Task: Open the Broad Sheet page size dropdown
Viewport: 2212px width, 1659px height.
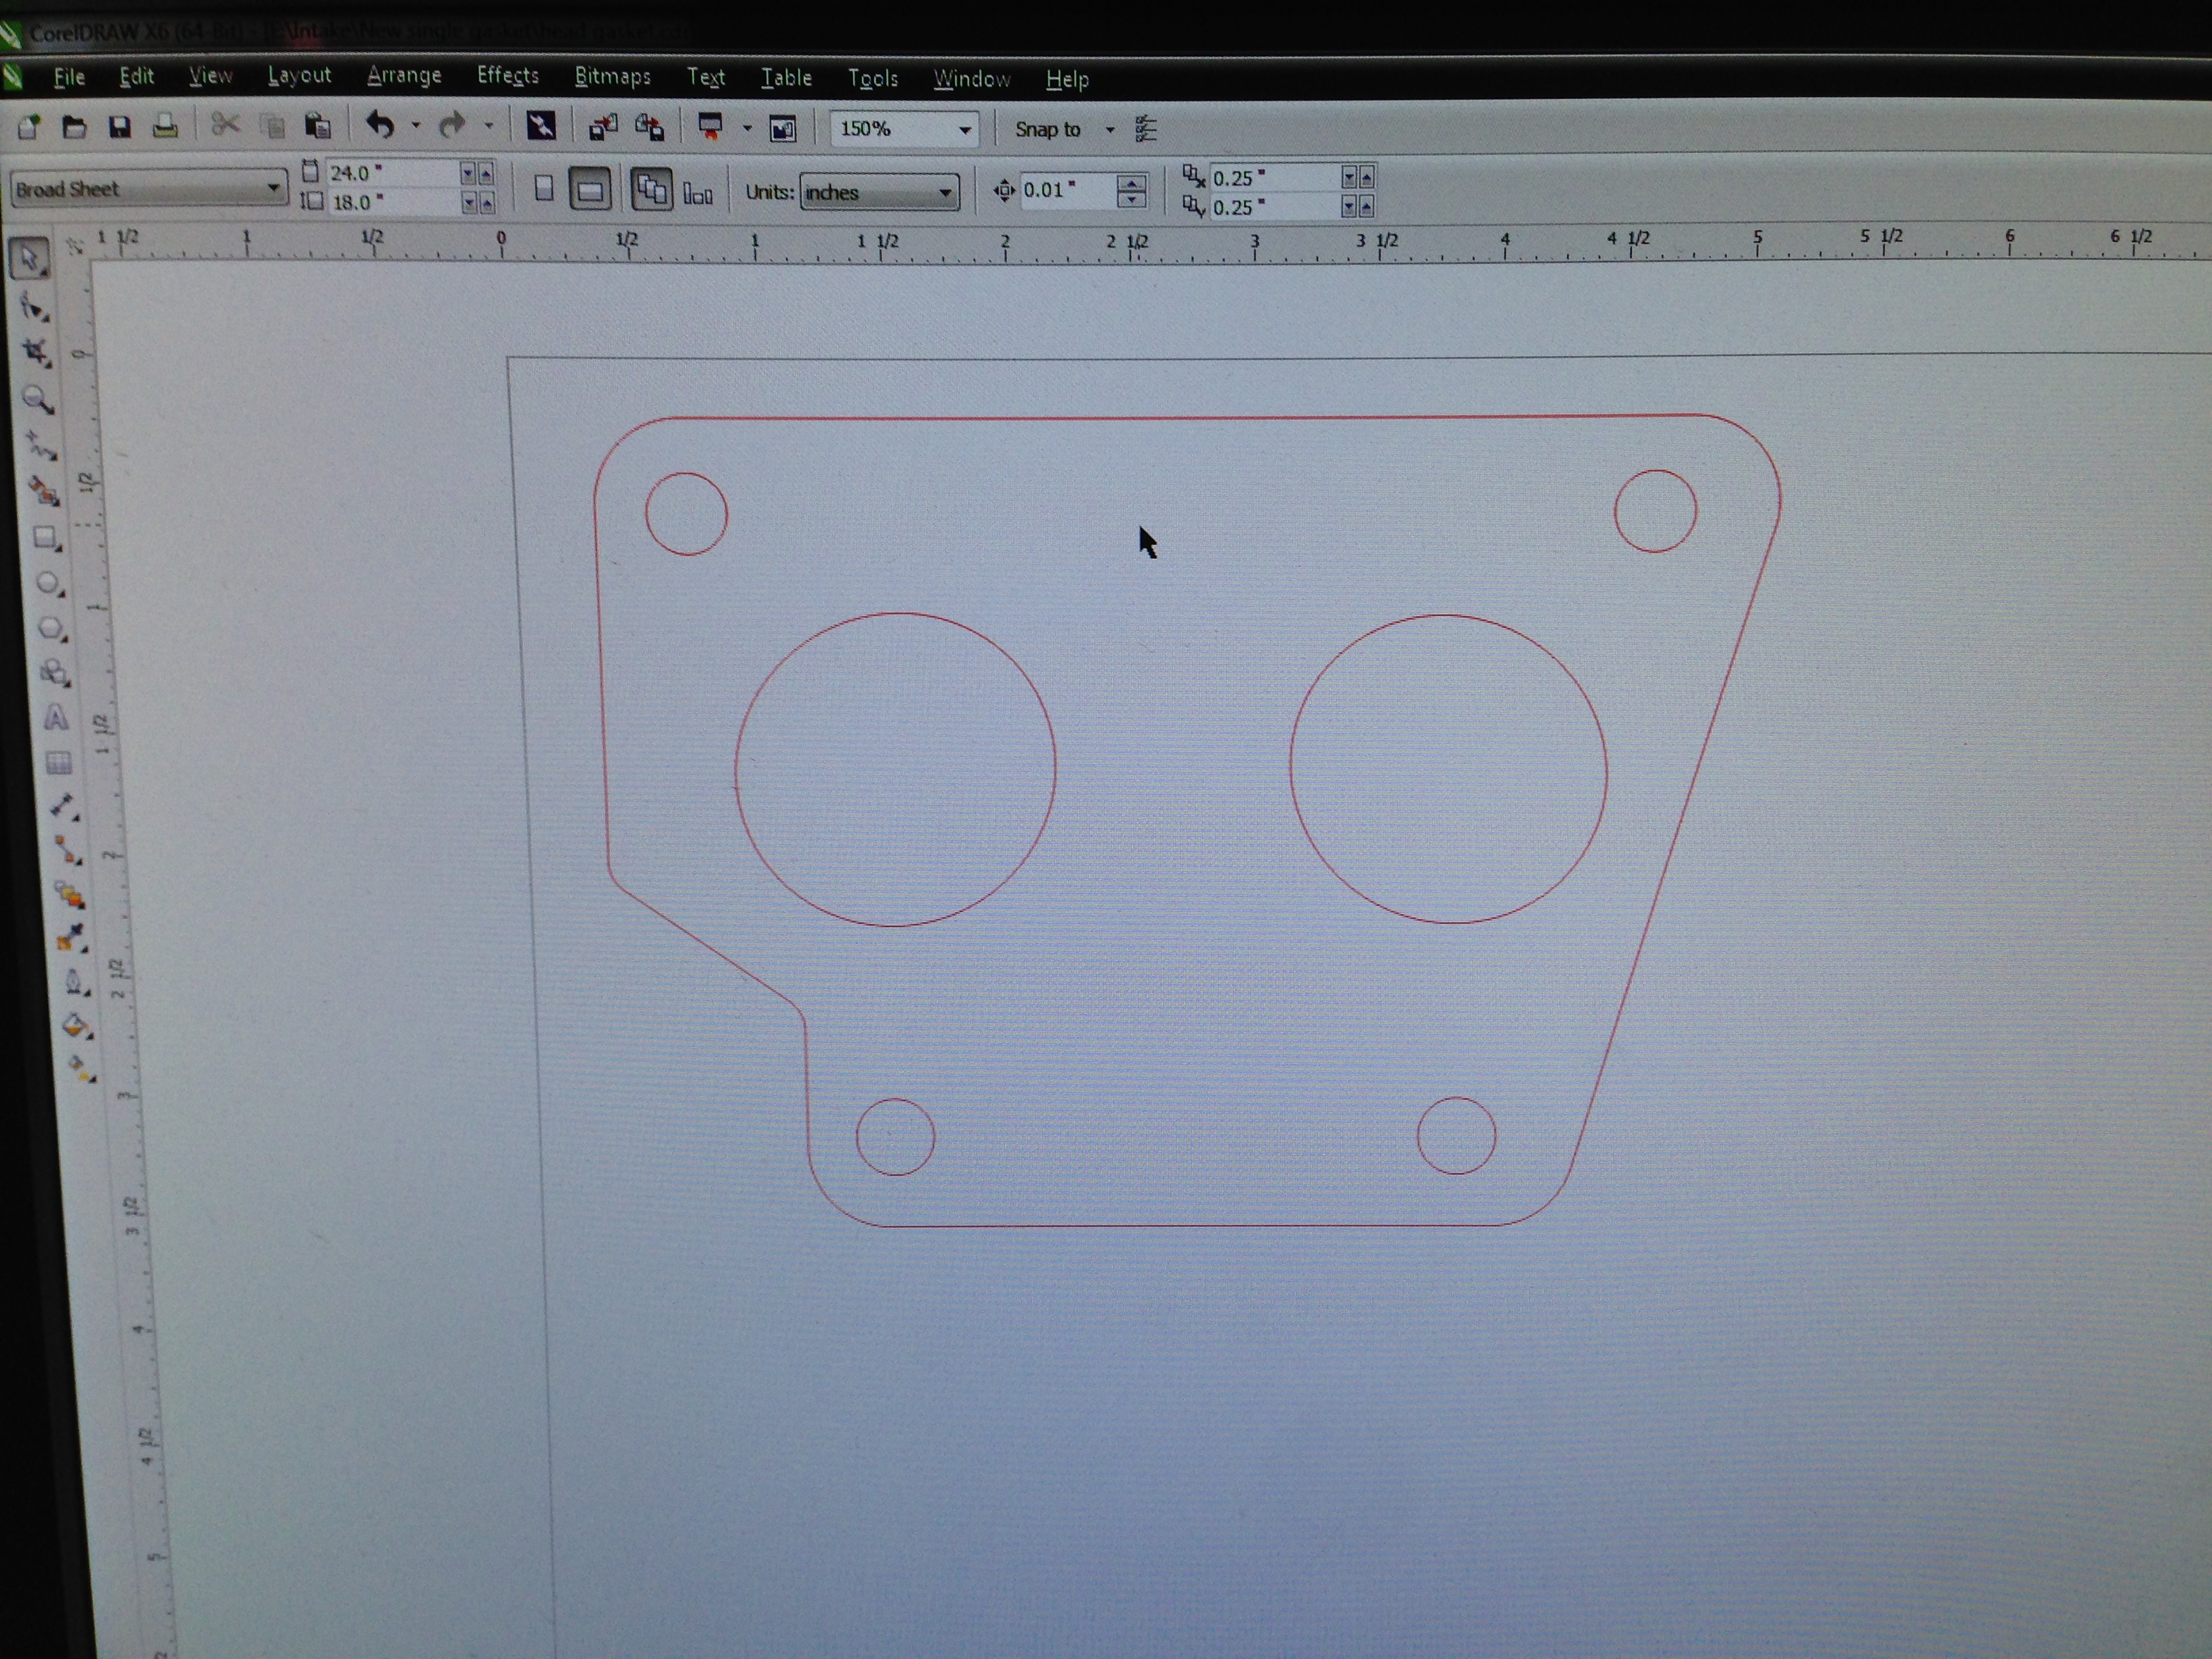Action: [x=272, y=188]
